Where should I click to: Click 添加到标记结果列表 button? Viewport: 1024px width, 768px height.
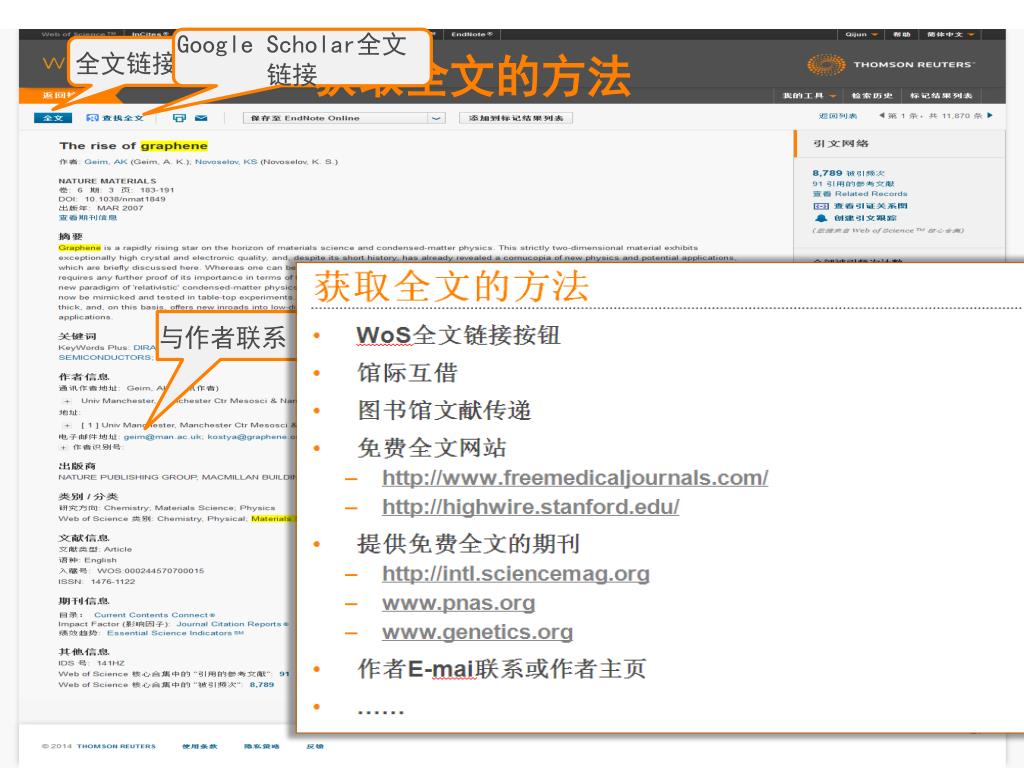coord(516,118)
